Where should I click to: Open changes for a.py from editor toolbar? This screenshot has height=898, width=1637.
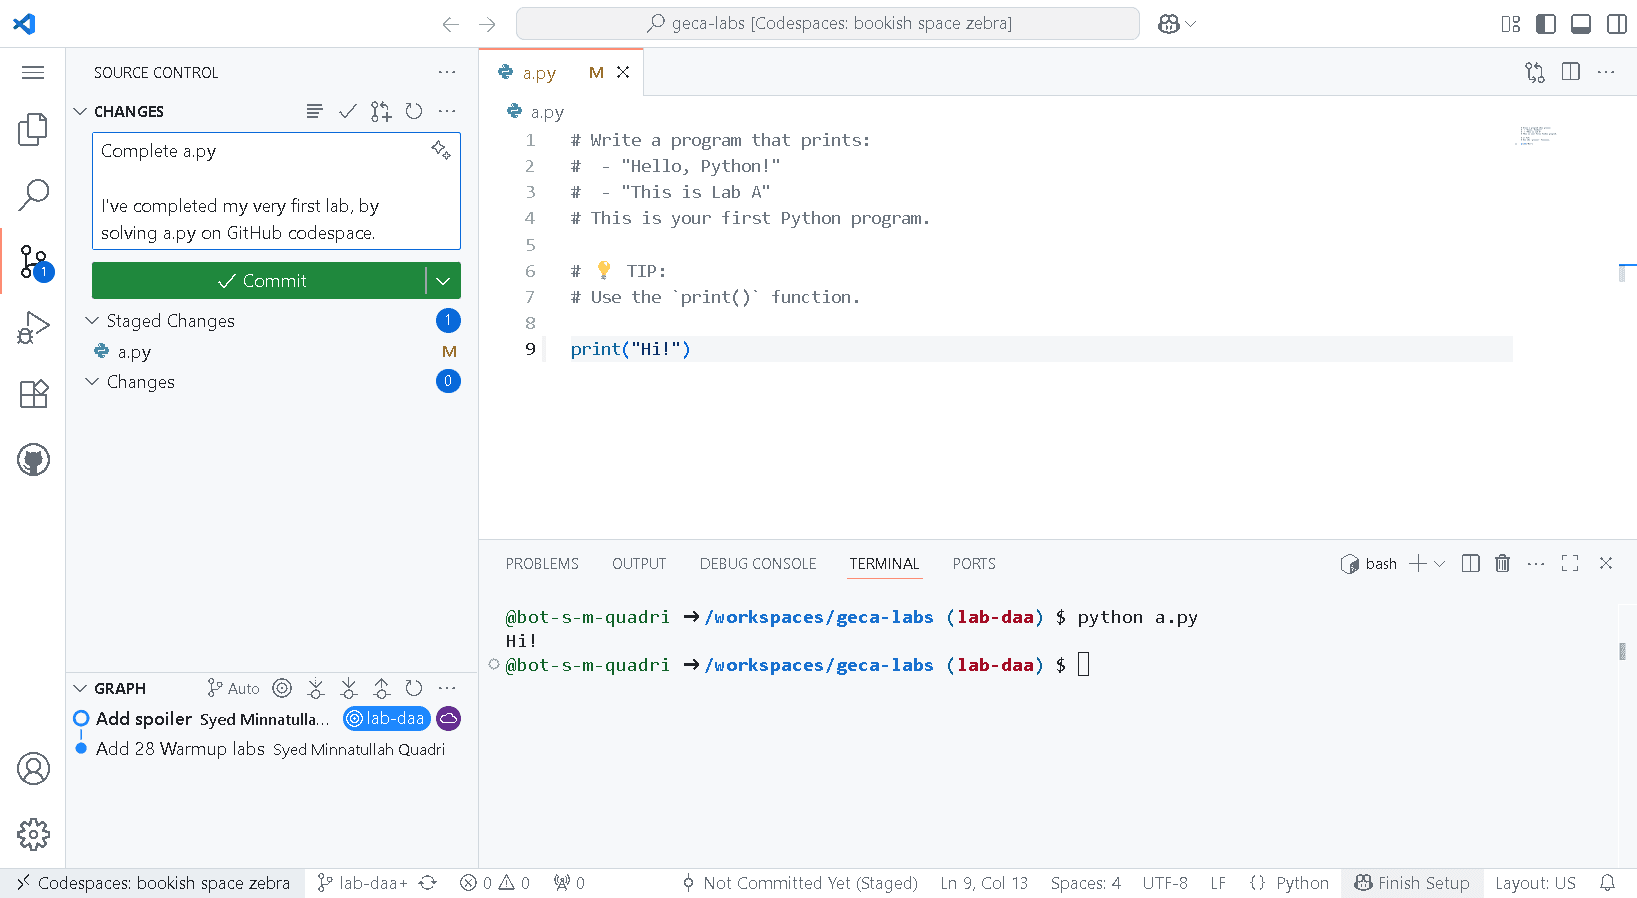pyautogui.click(x=1535, y=72)
